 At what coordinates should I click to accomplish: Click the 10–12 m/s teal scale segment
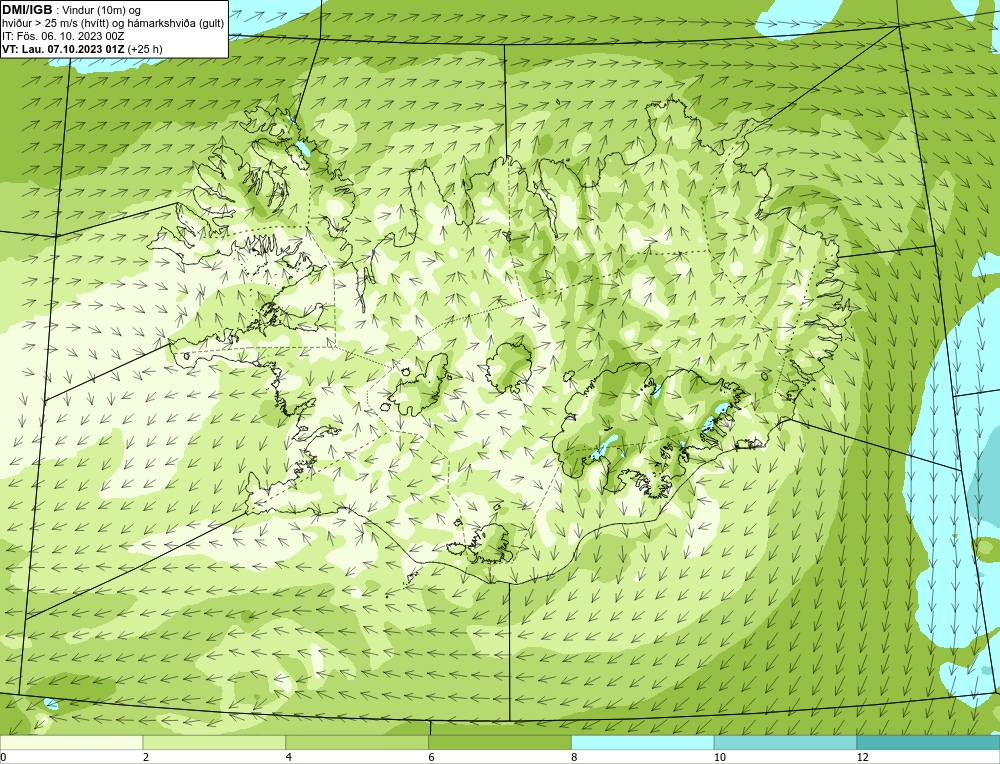tap(786, 742)
